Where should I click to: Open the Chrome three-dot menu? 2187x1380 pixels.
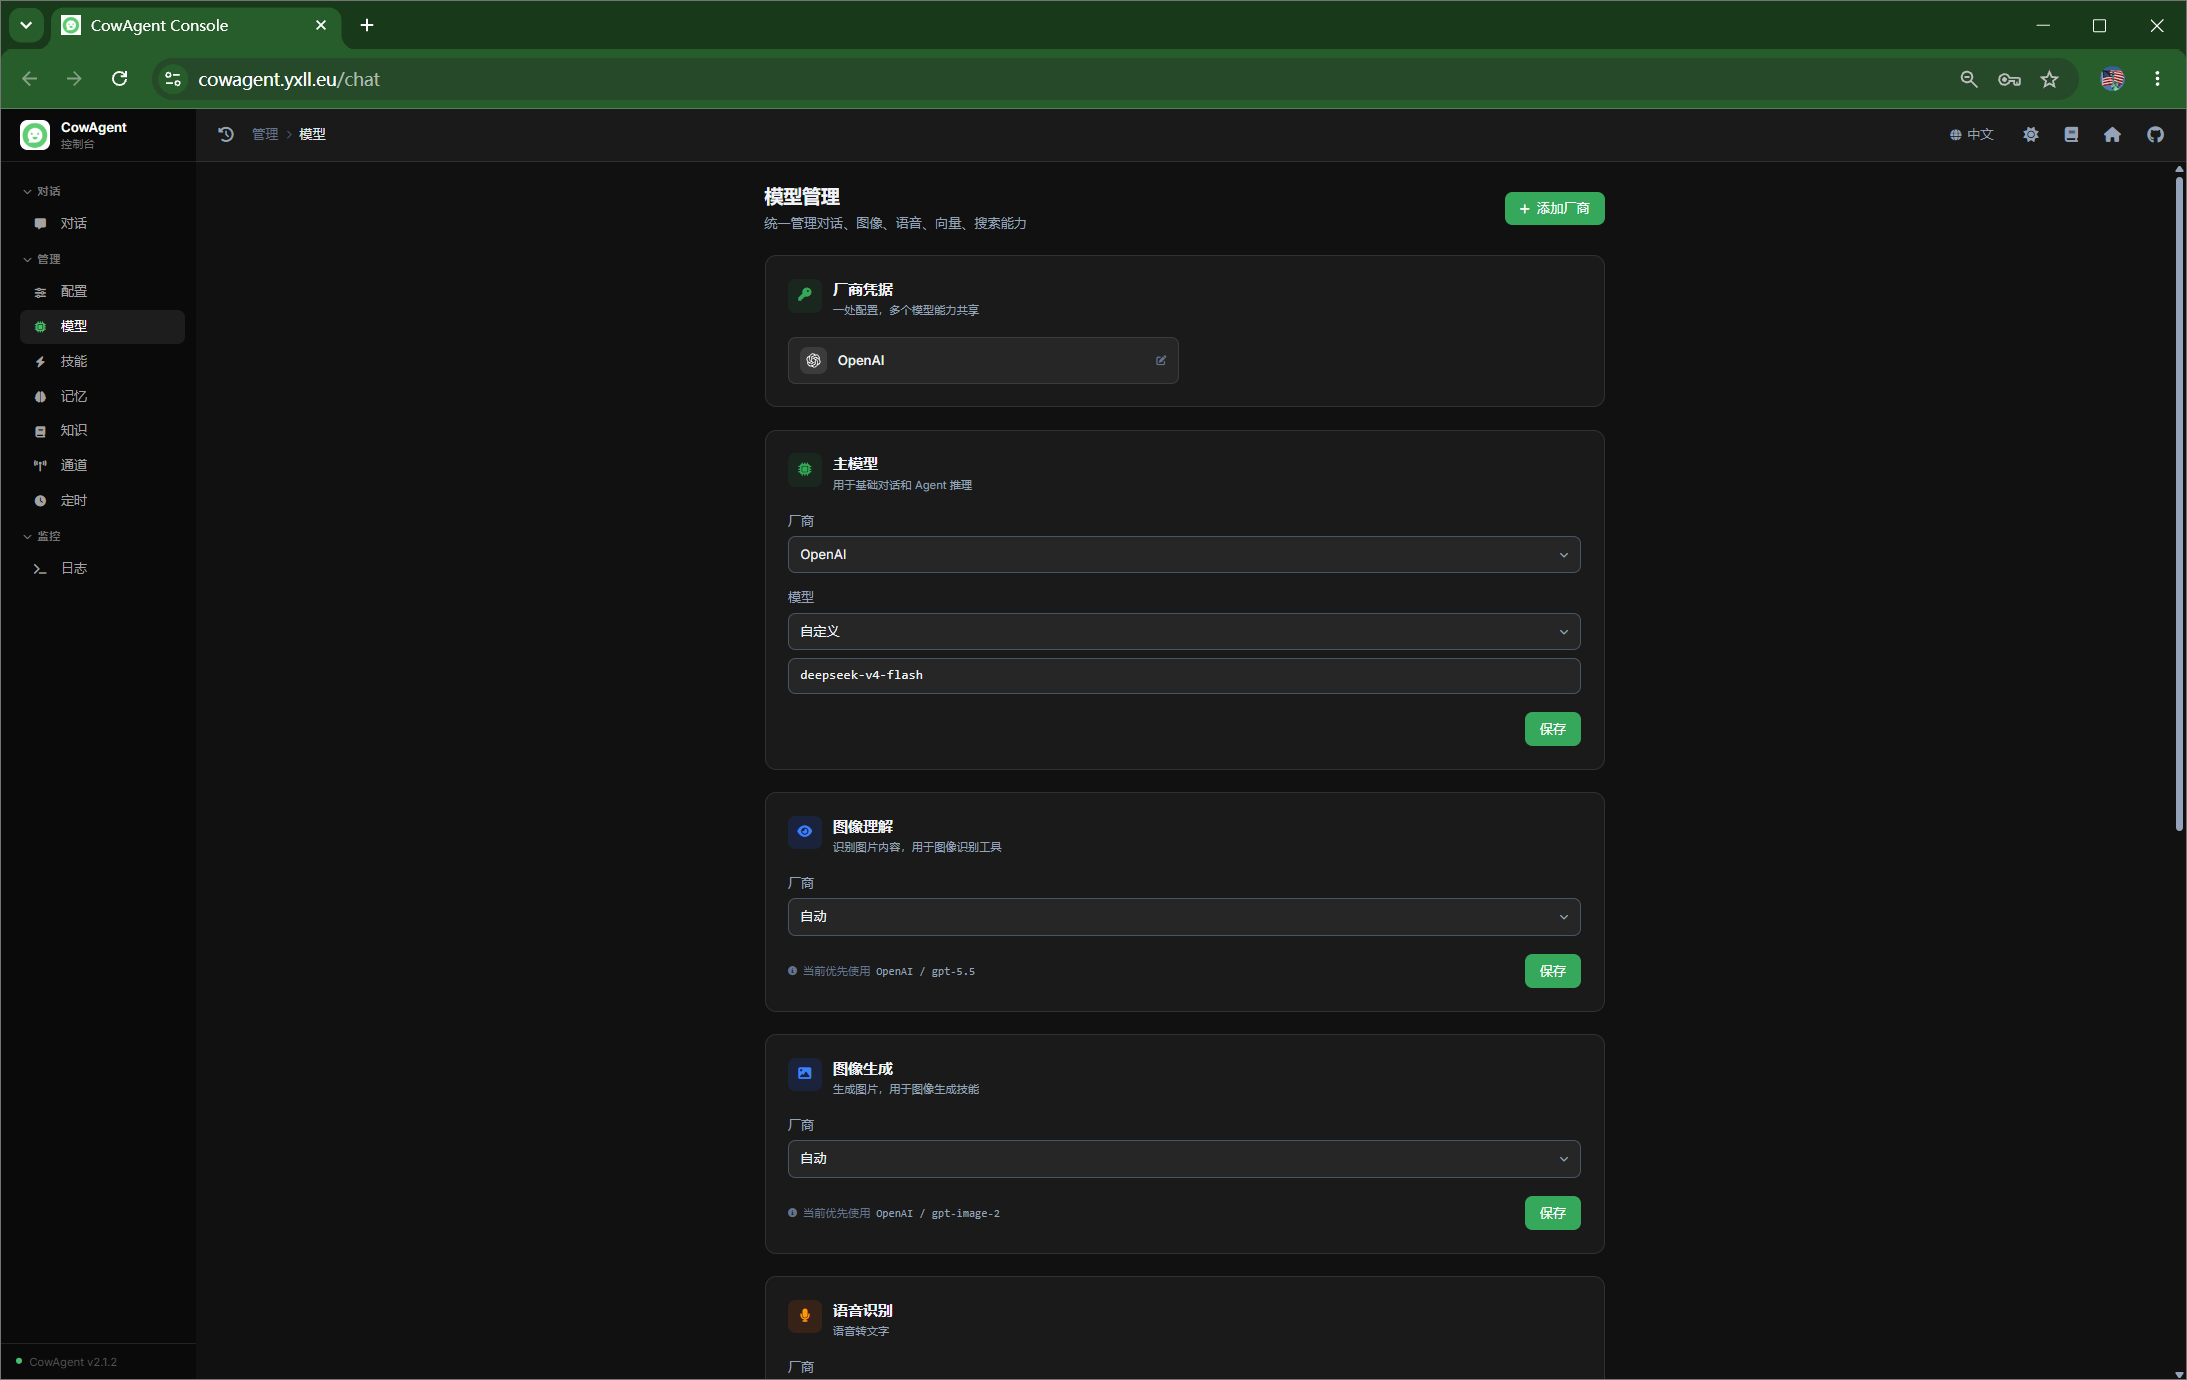[2157, 79]
